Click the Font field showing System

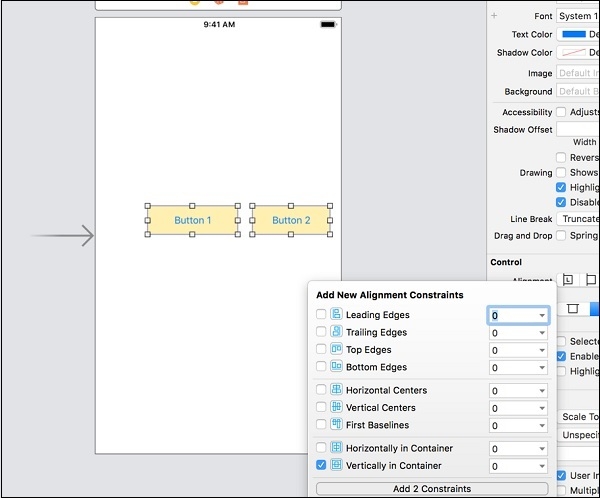coord(578,16)
